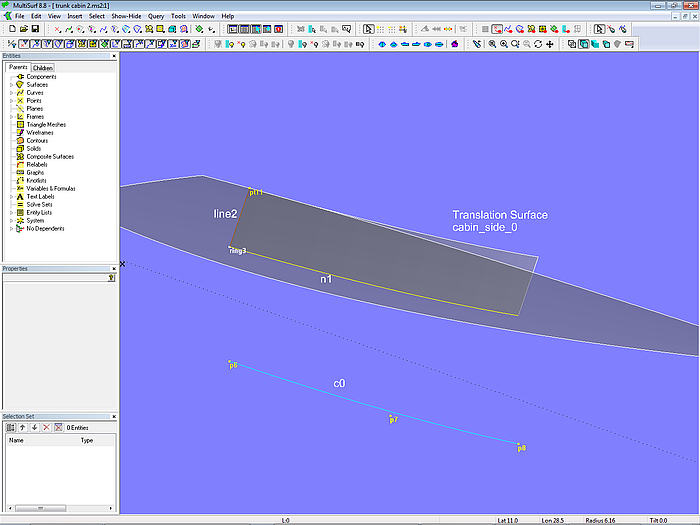Click the Type column header
Screen dimensions: 700x525
click(87, 440)
